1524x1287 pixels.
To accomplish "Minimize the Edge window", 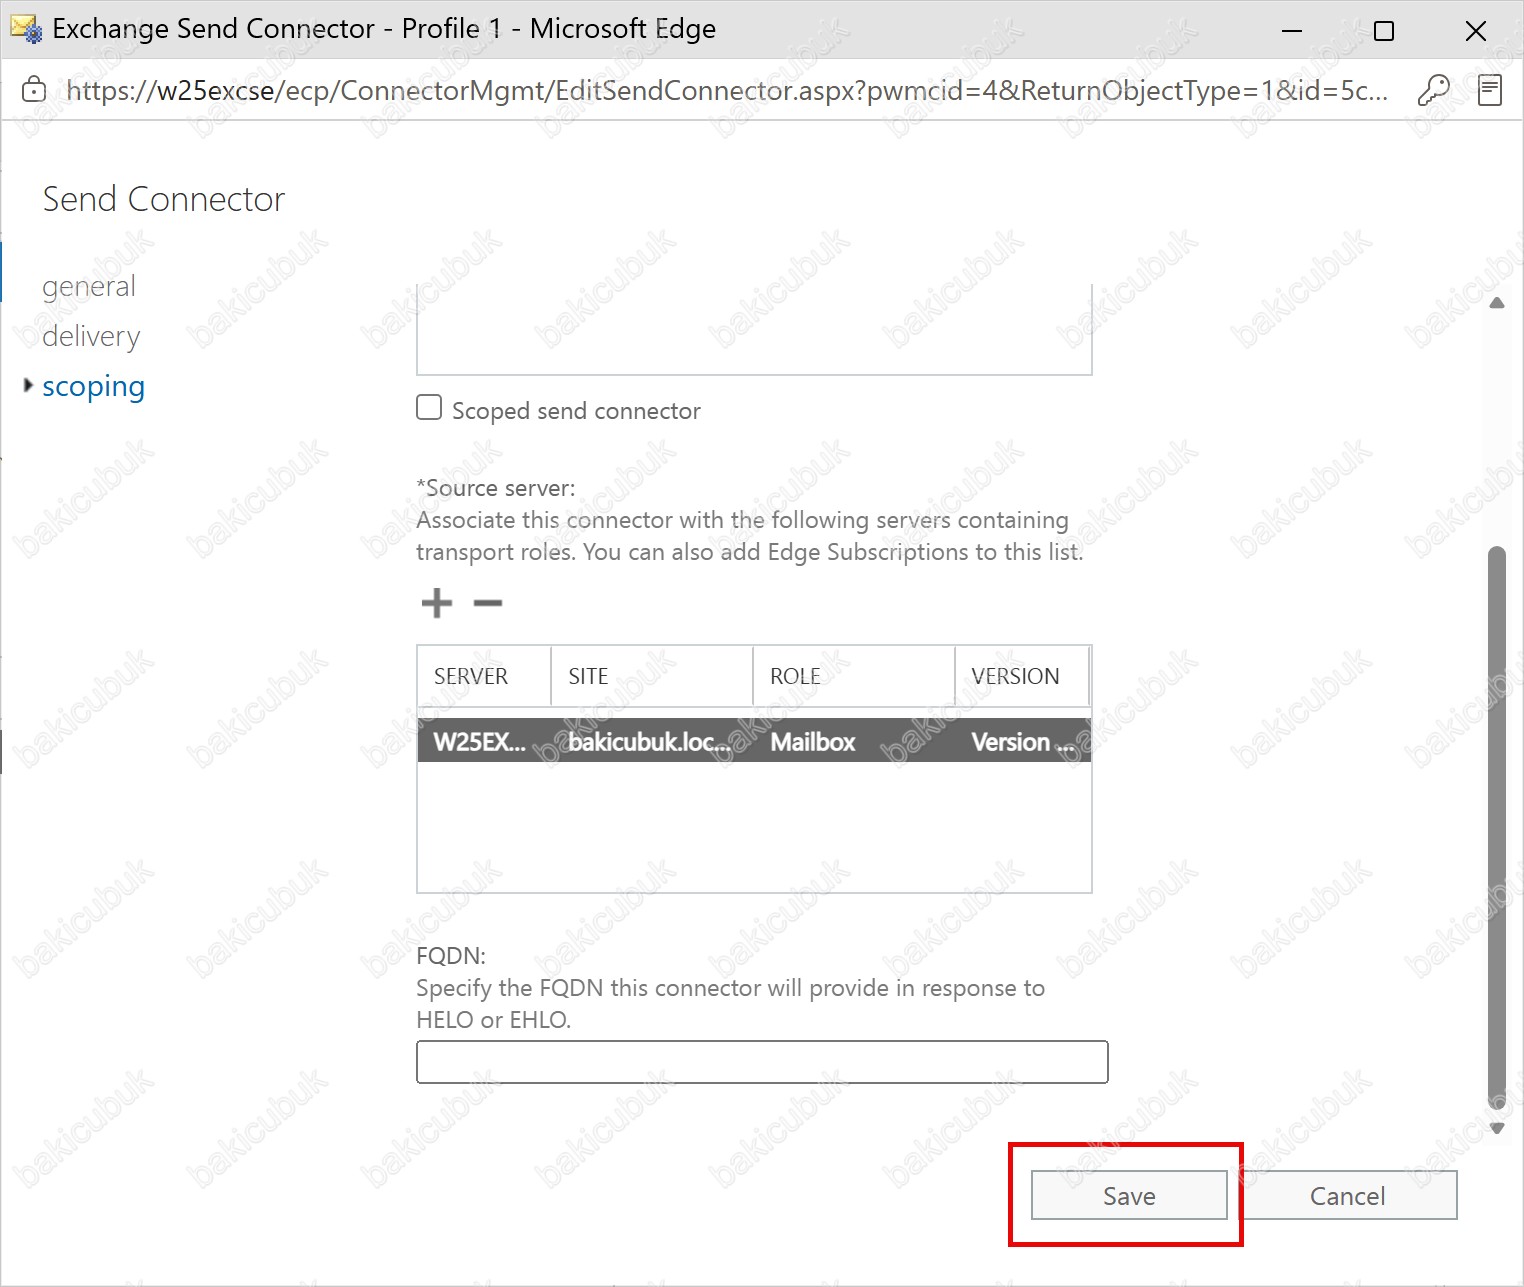I will point(1292,31).
